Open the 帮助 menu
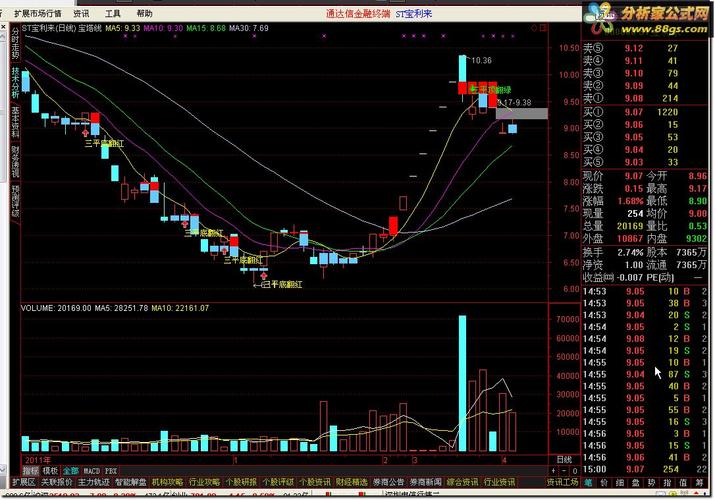 145,14
